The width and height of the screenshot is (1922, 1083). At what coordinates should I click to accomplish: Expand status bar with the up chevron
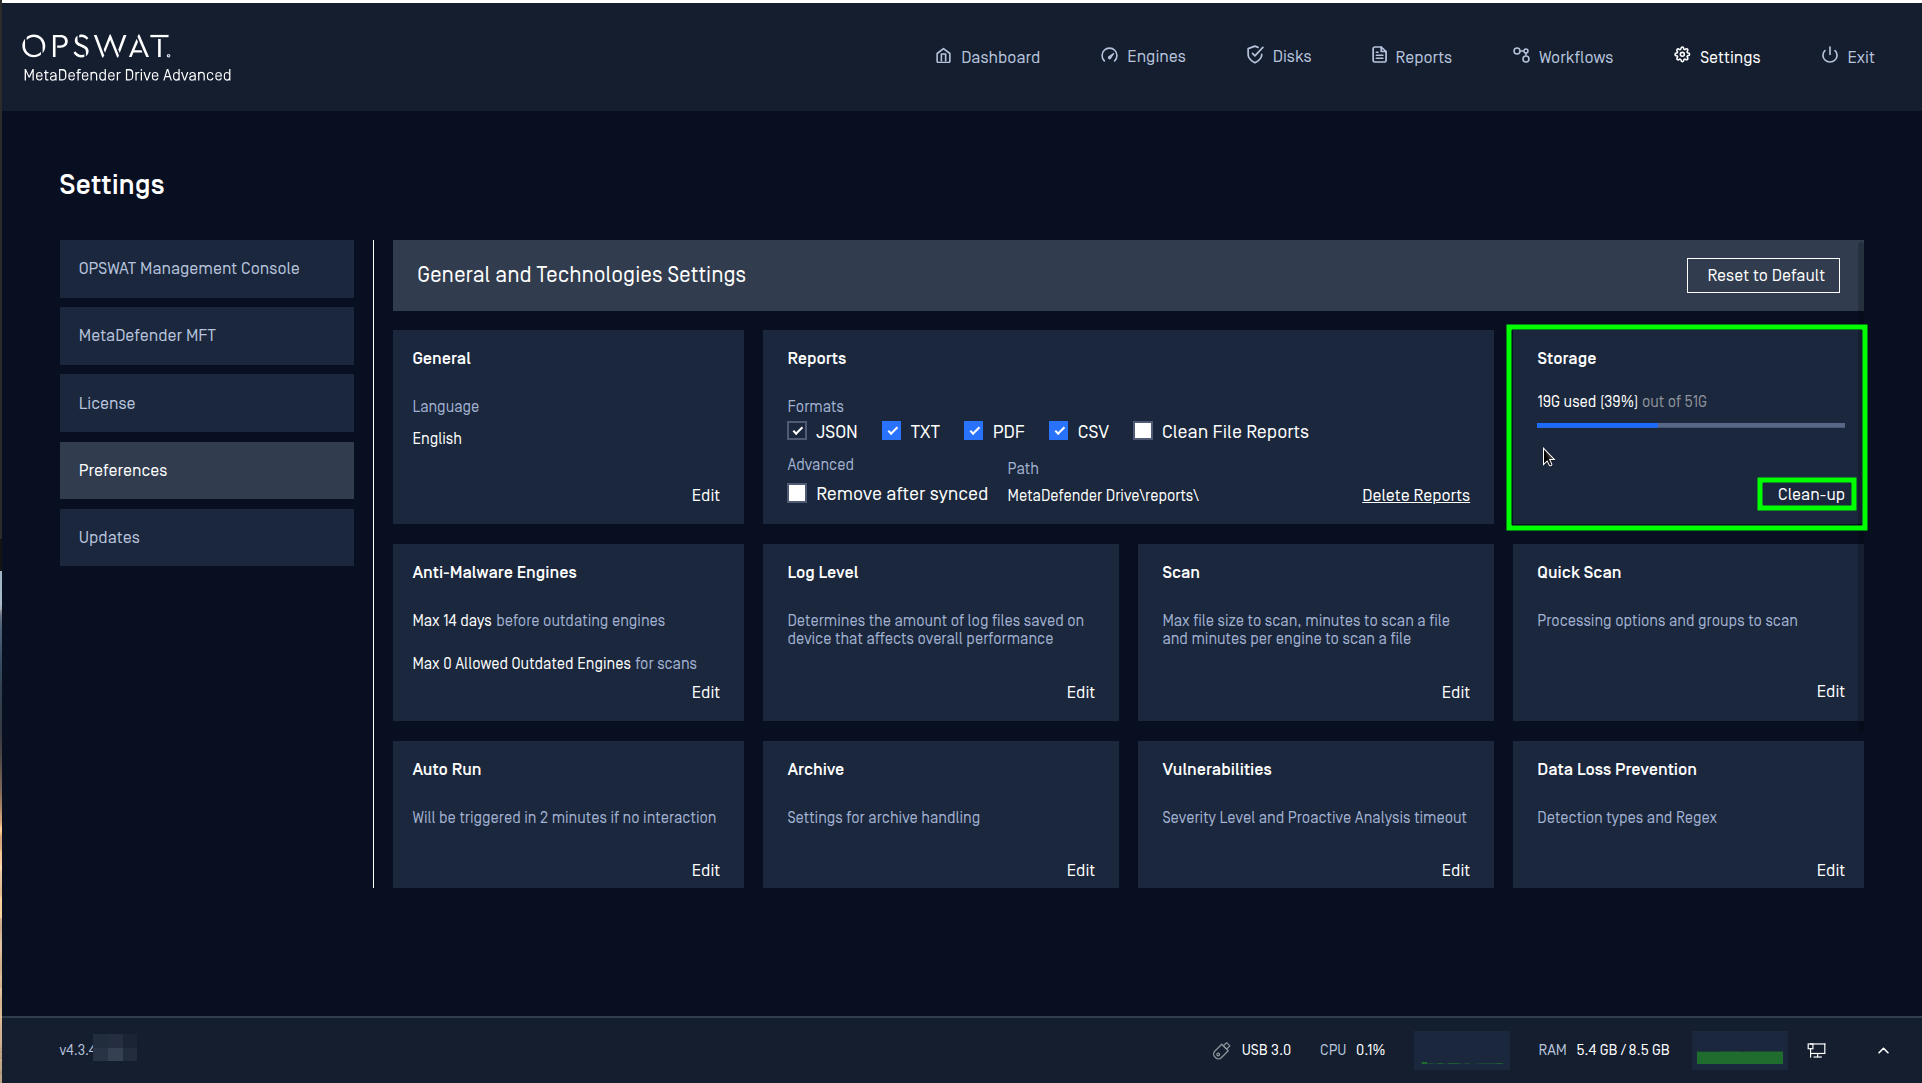(x=1883, y=1050)
